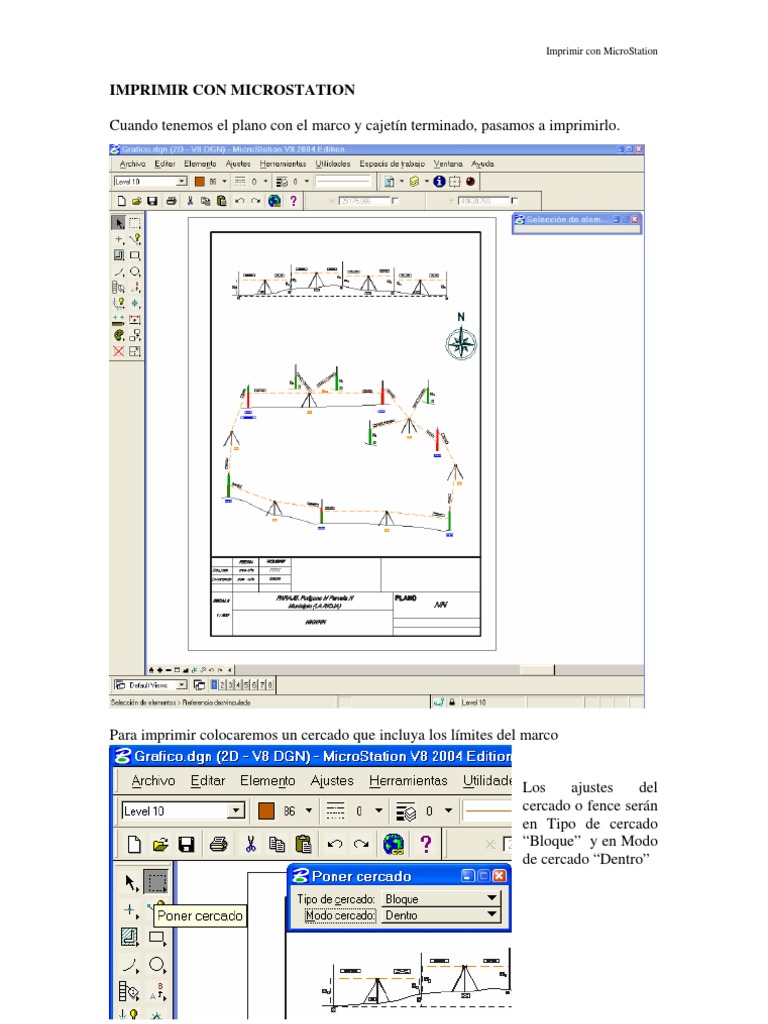Click orange active color swatch in upper window
This screenshot has width=768, height=1024.
pyautogui.click(x=200, y=182)
